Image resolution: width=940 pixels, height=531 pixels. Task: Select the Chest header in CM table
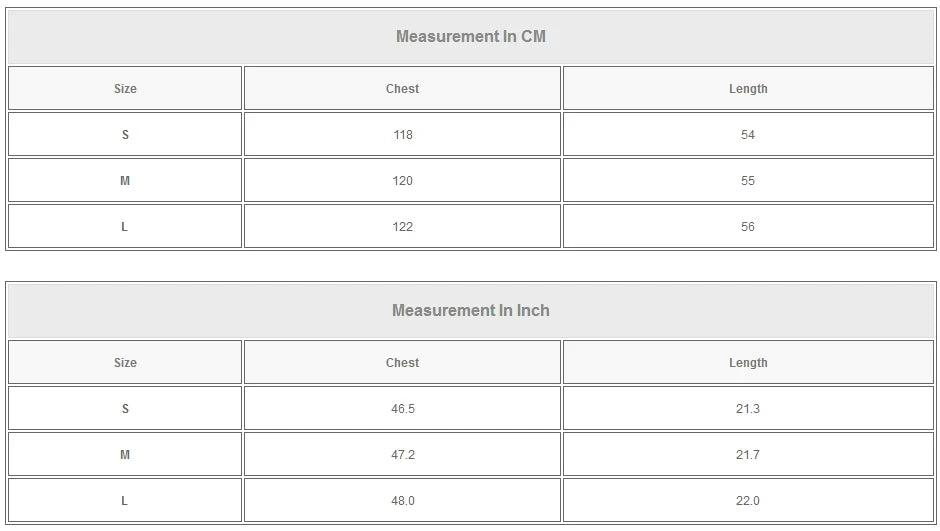(402, 89)
